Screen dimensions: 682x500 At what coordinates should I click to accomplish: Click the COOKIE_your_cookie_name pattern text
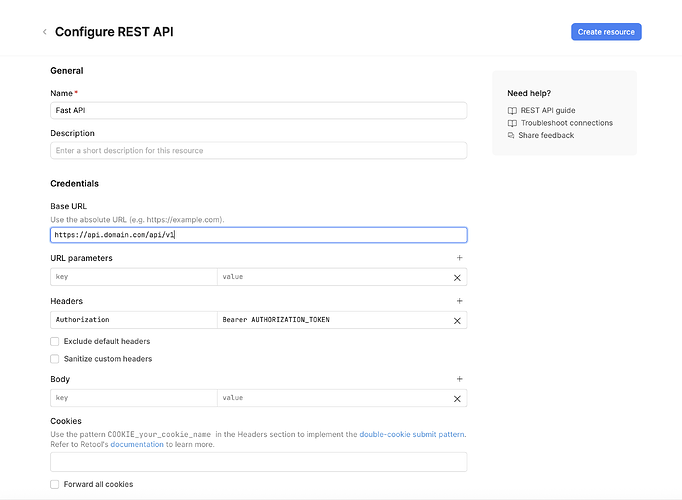(x=159, y=434)
